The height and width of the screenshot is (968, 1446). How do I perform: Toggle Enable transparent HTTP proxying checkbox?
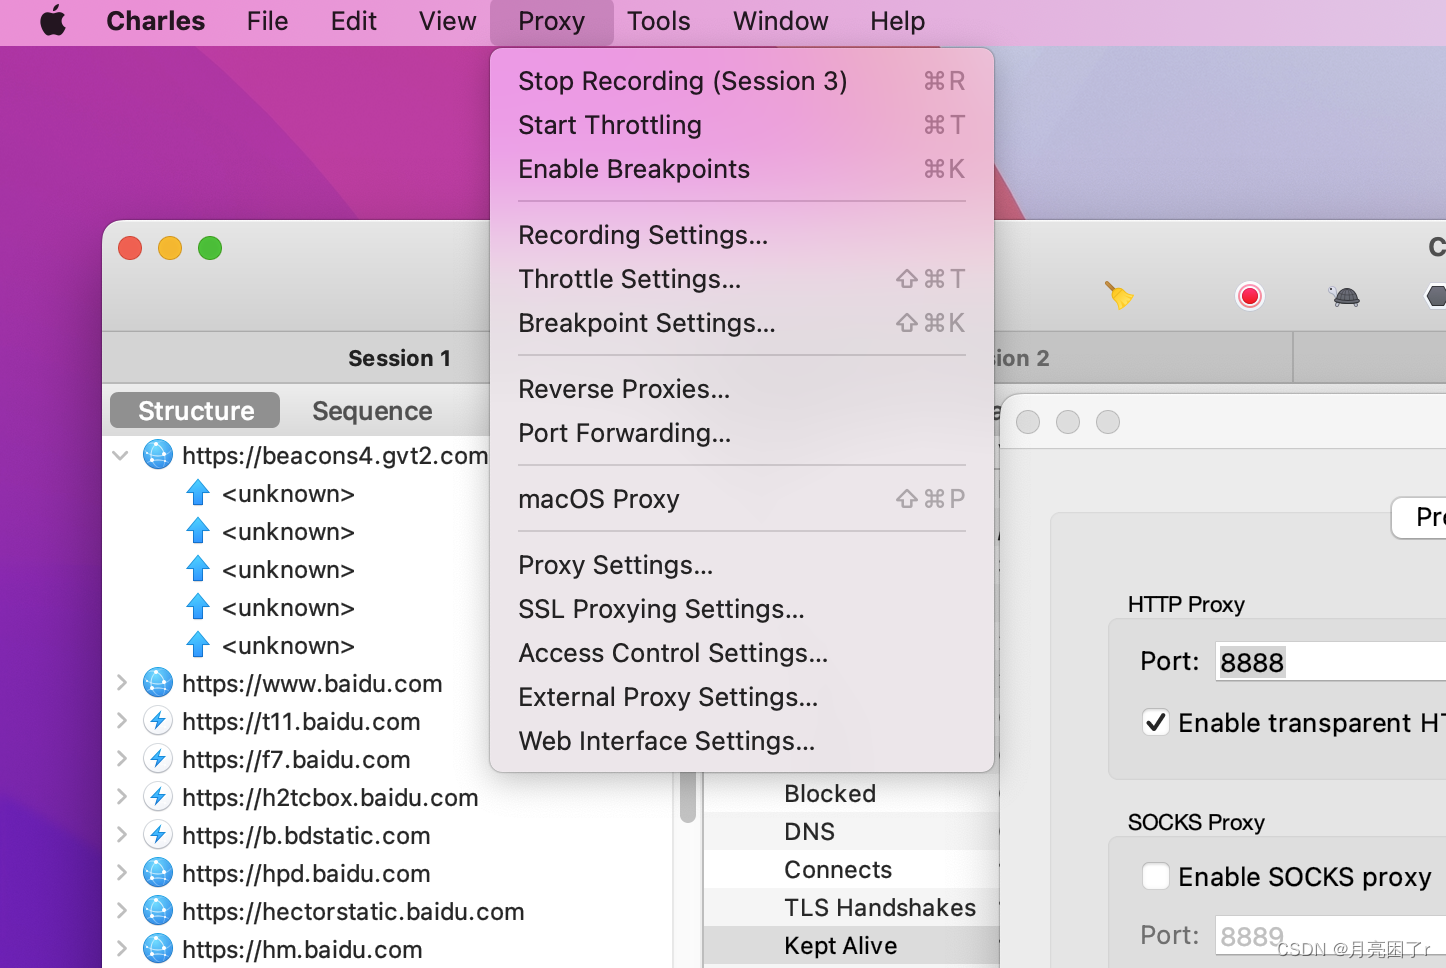(x=1156, y=722)
